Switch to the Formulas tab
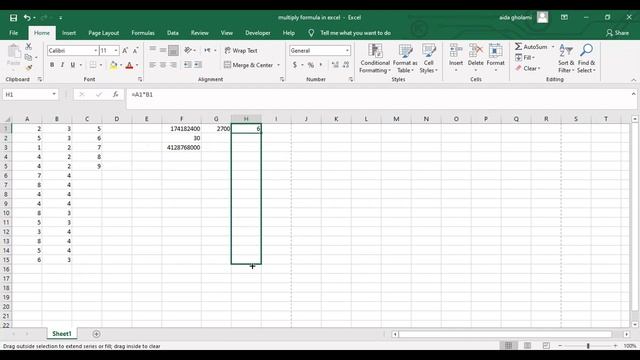Viewport: 640px width, 360px height. 143,33
